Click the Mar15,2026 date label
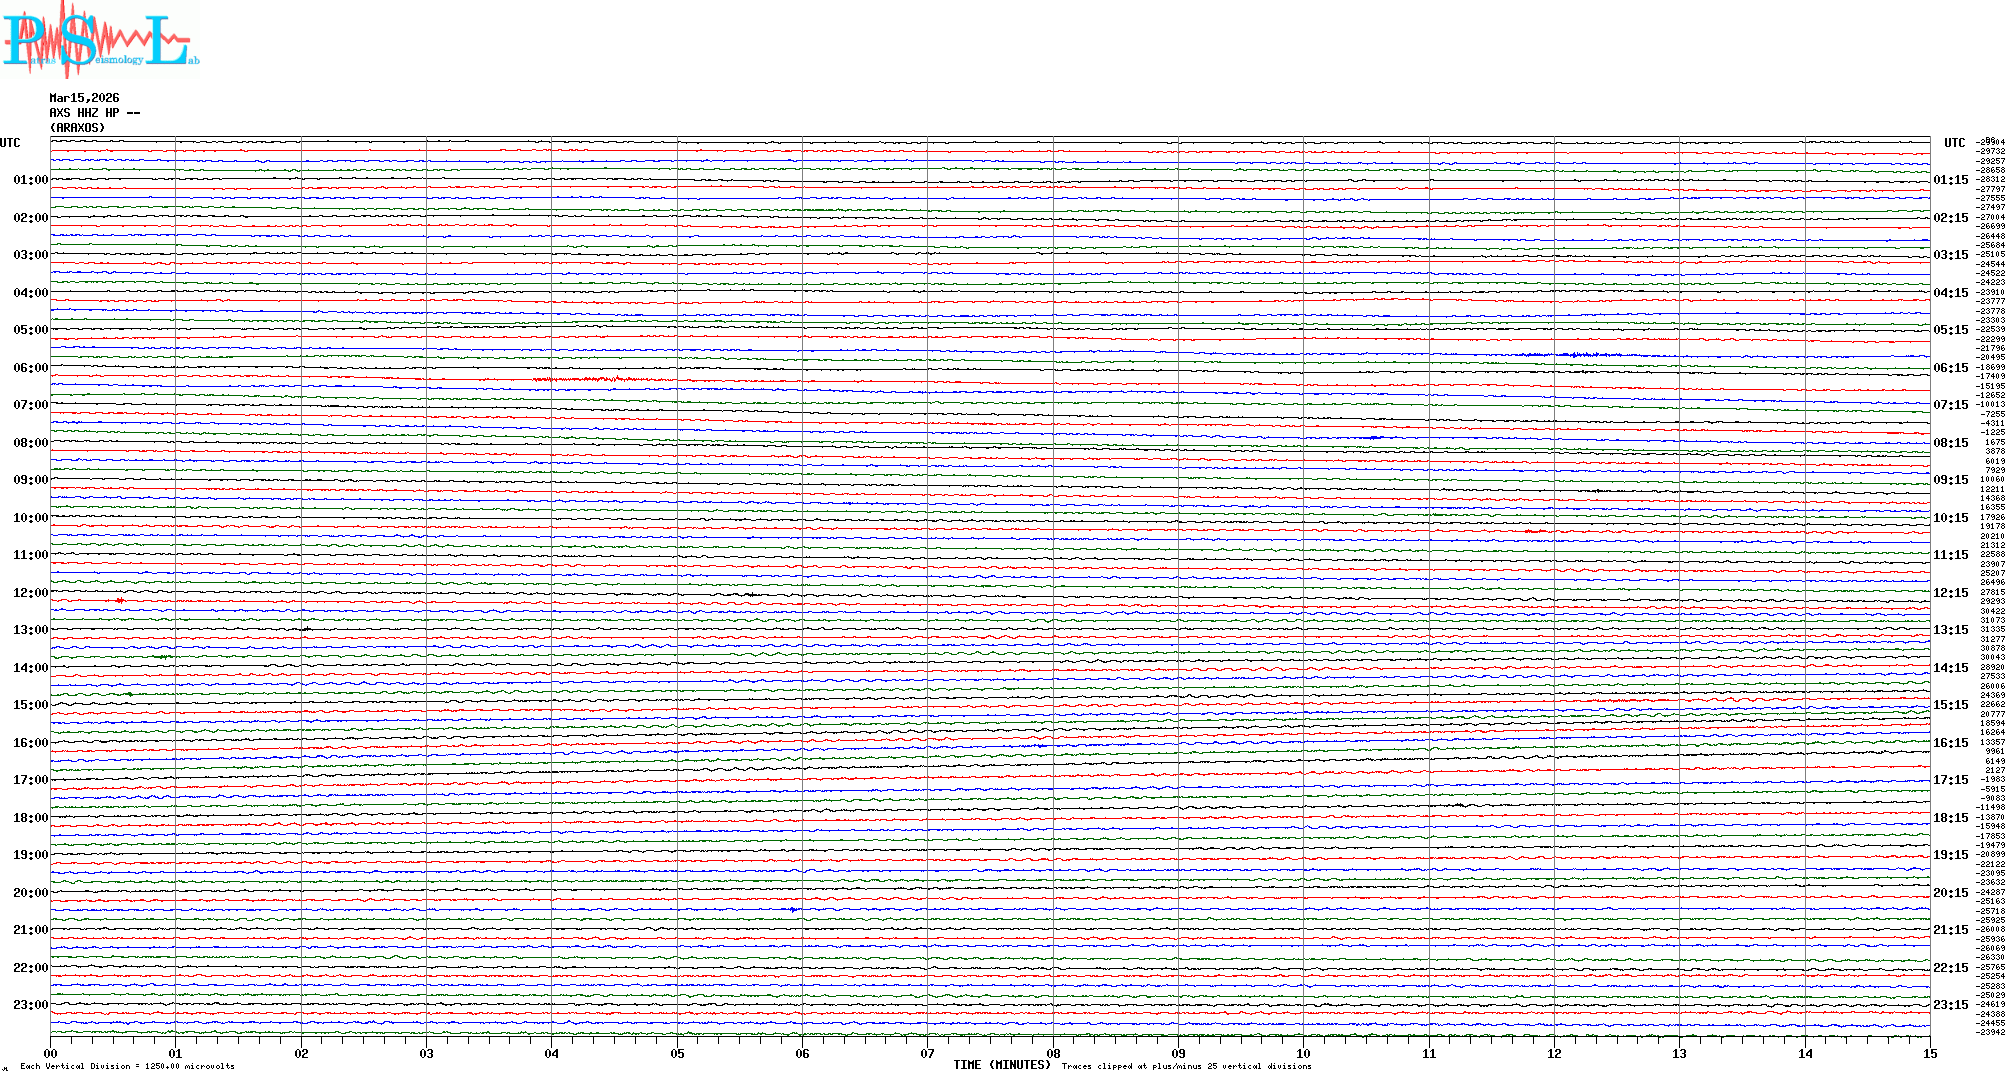 point(84,98)
